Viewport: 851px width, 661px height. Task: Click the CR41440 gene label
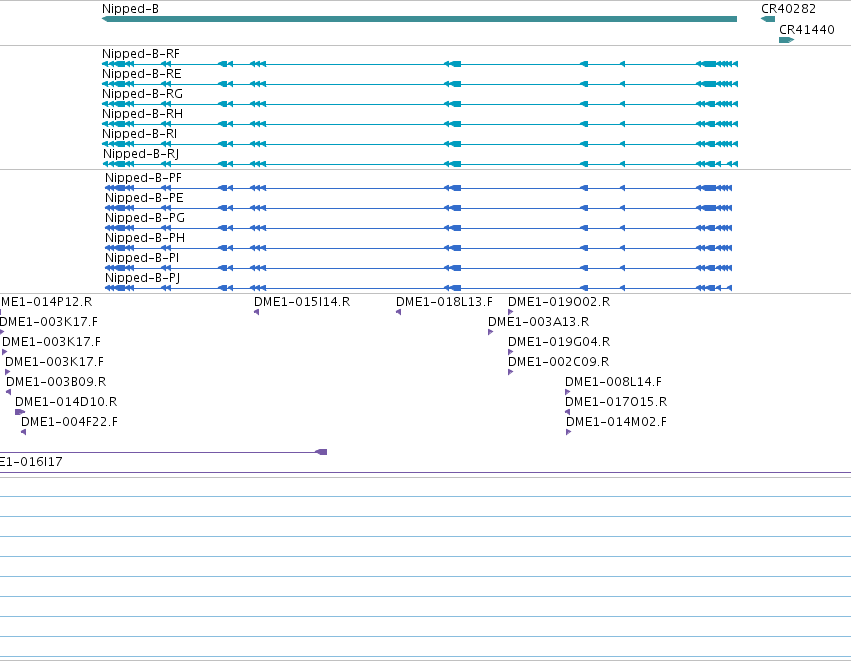click(806, 30)
